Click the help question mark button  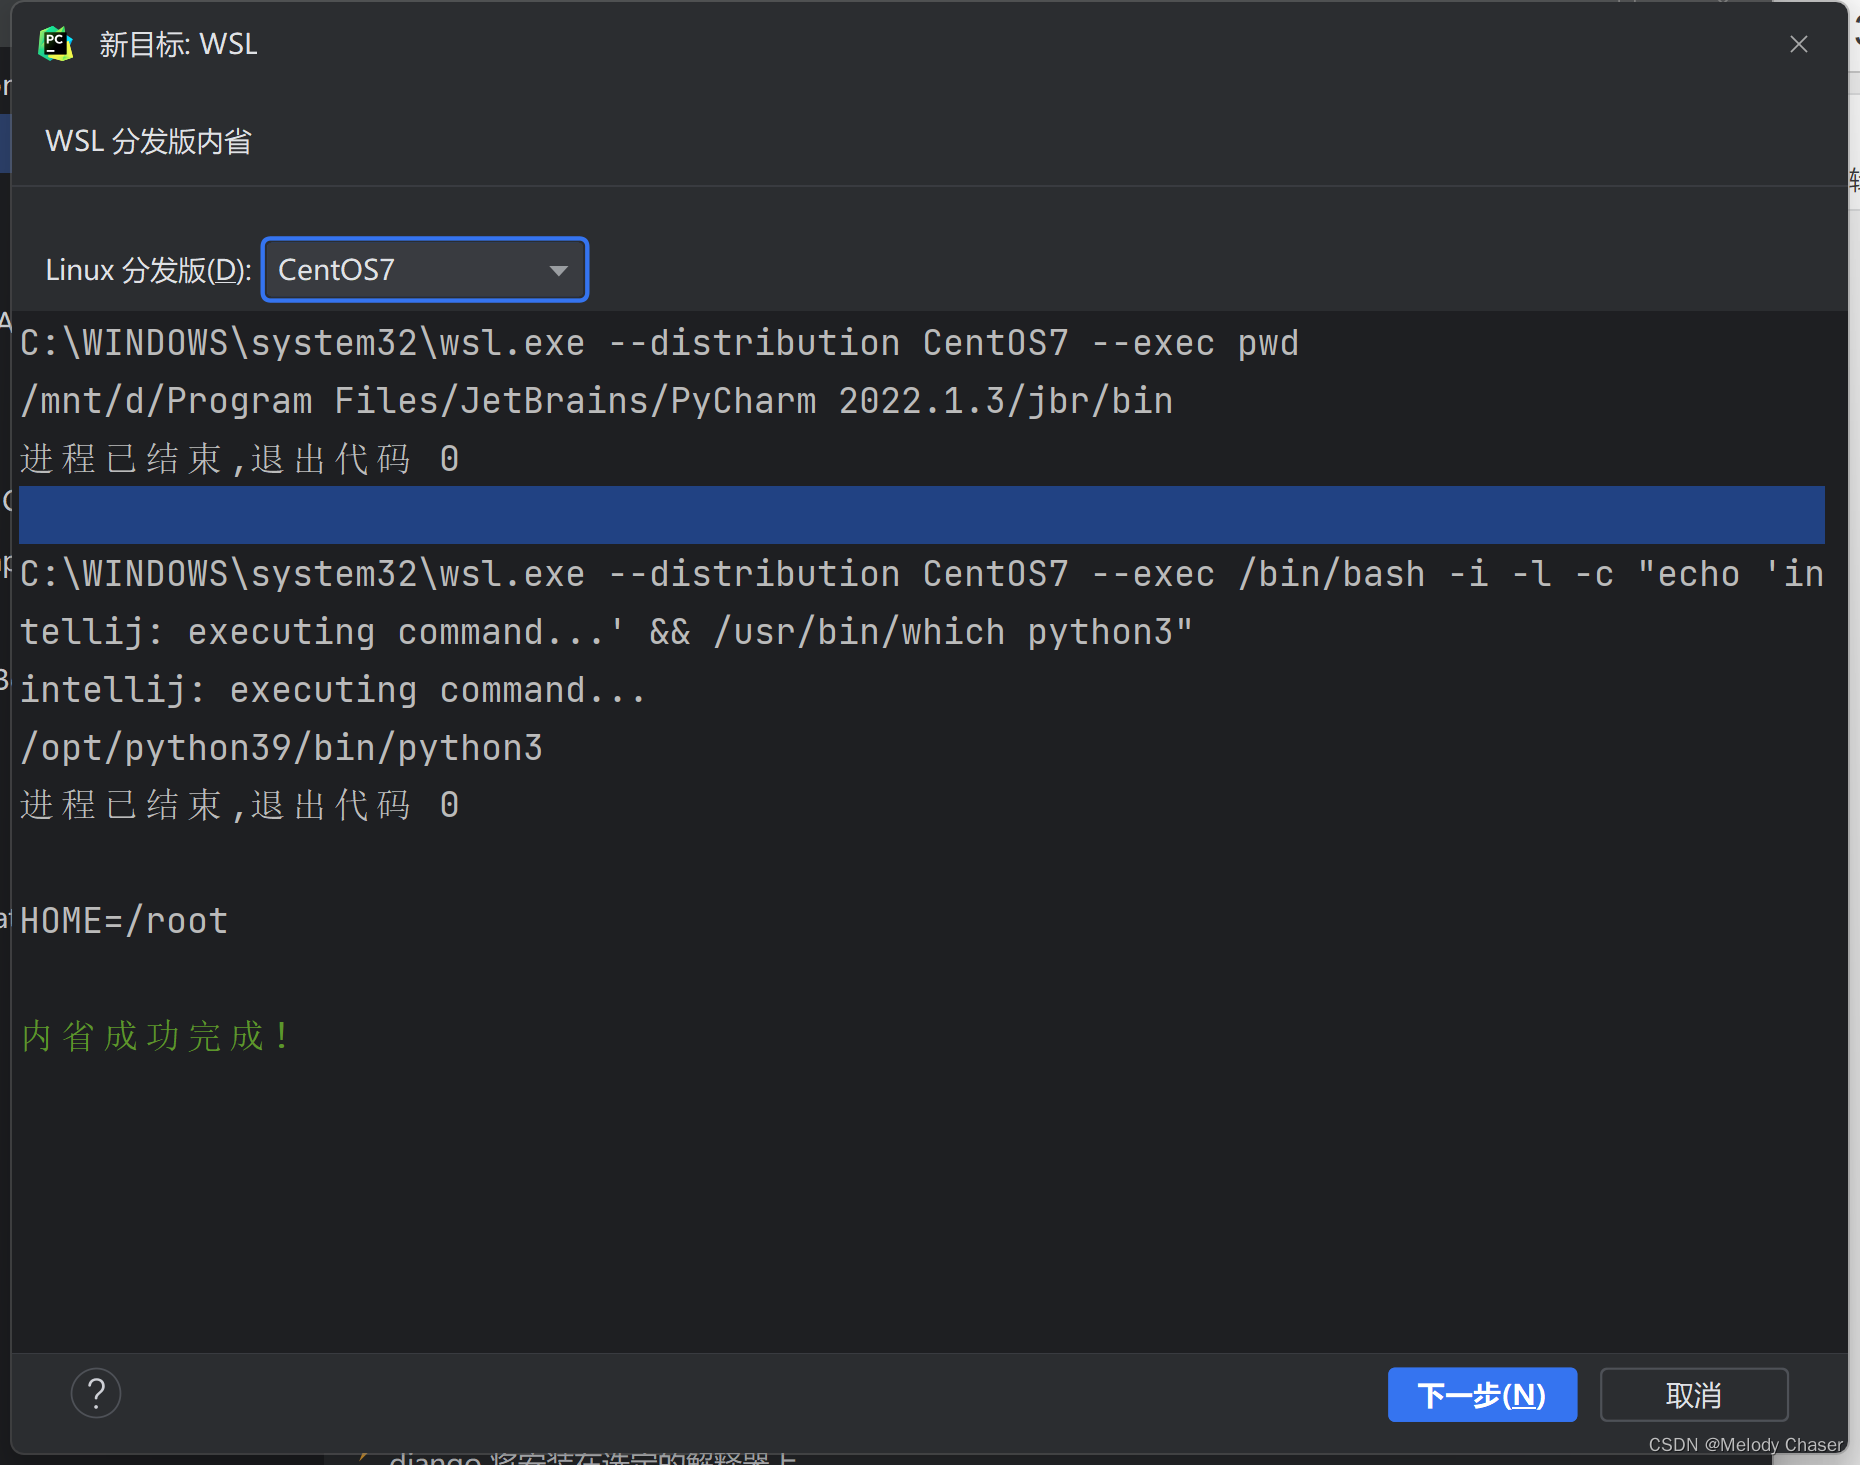click(96, 1393)
